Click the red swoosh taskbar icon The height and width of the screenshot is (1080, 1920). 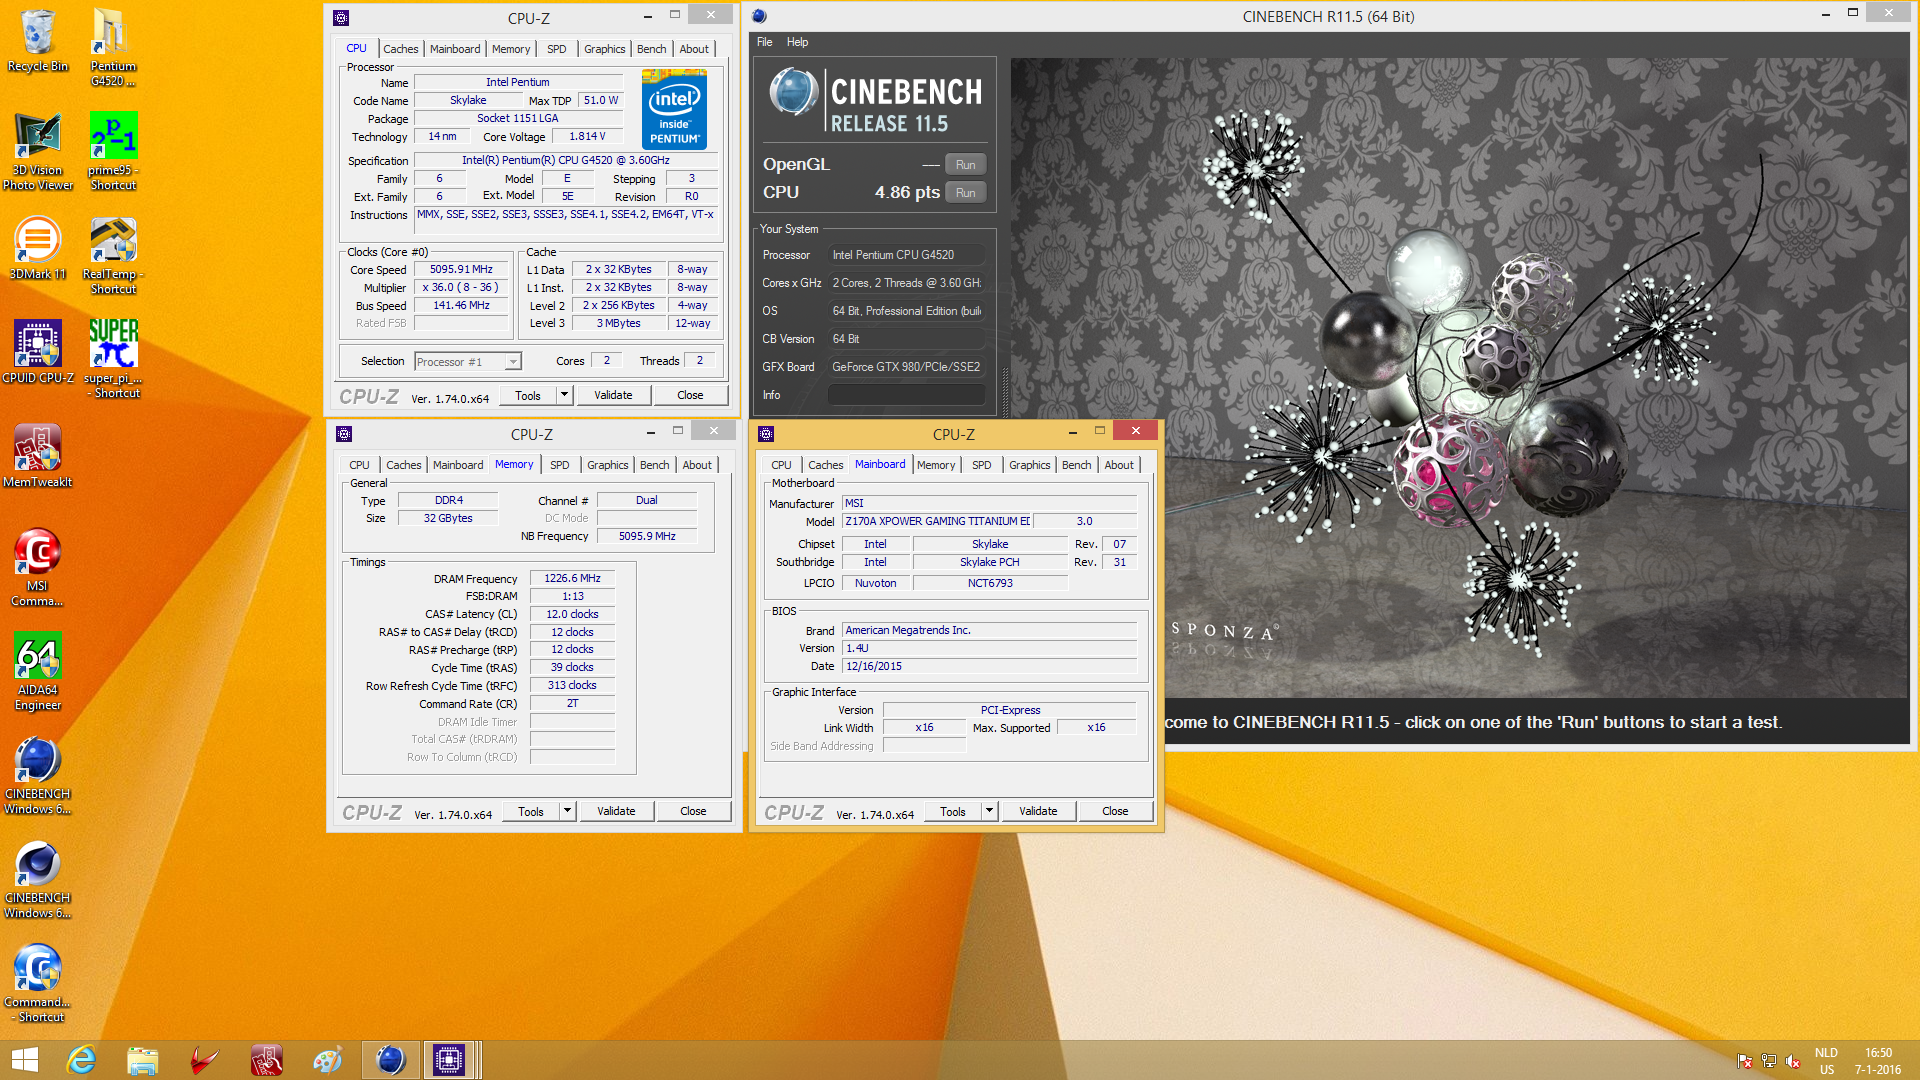point(204,1060)
